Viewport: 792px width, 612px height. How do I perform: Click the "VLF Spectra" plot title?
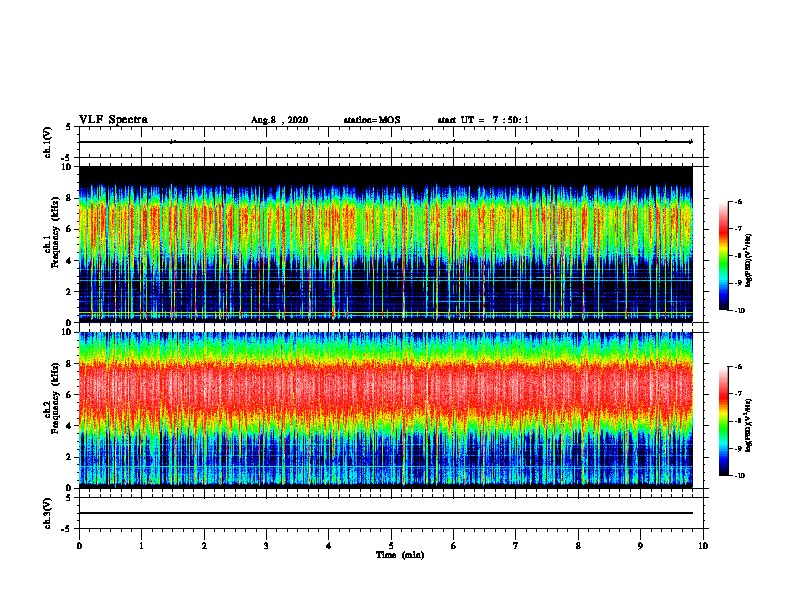[113, 120]
